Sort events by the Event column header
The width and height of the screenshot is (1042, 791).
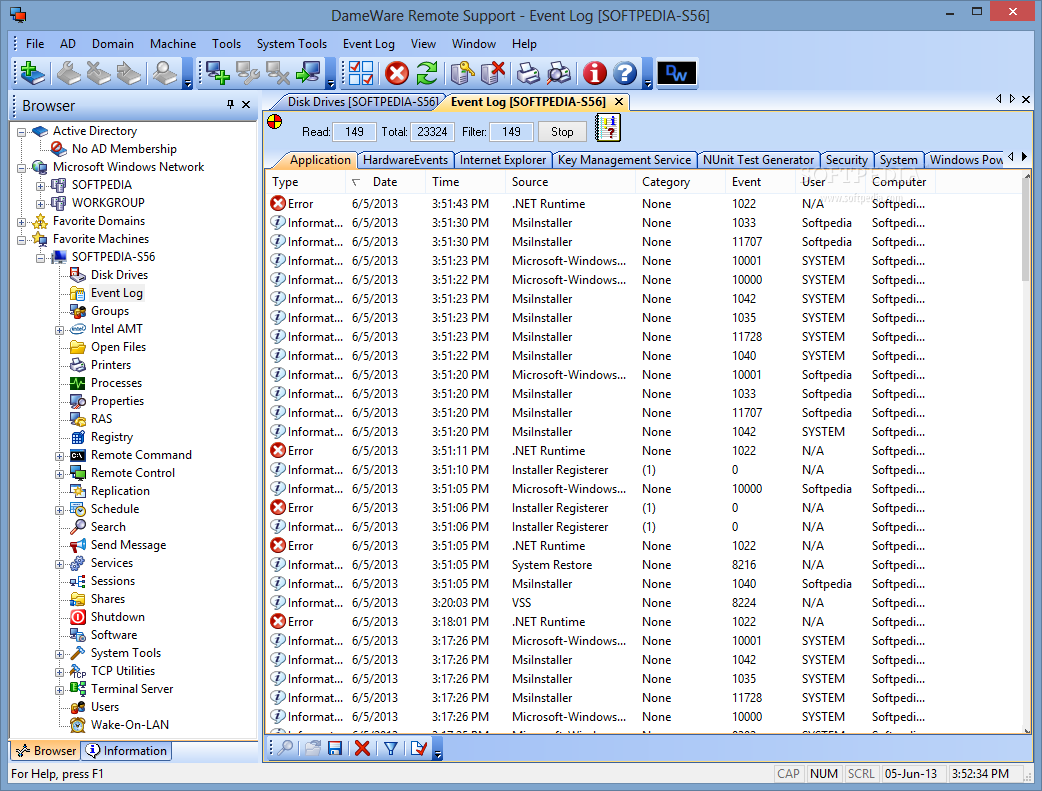tap(760, 181)
